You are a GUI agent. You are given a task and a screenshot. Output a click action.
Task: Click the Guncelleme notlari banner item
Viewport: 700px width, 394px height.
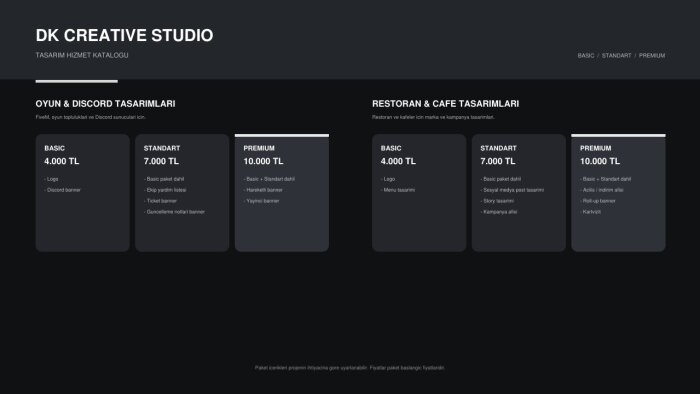click(174, 212)
